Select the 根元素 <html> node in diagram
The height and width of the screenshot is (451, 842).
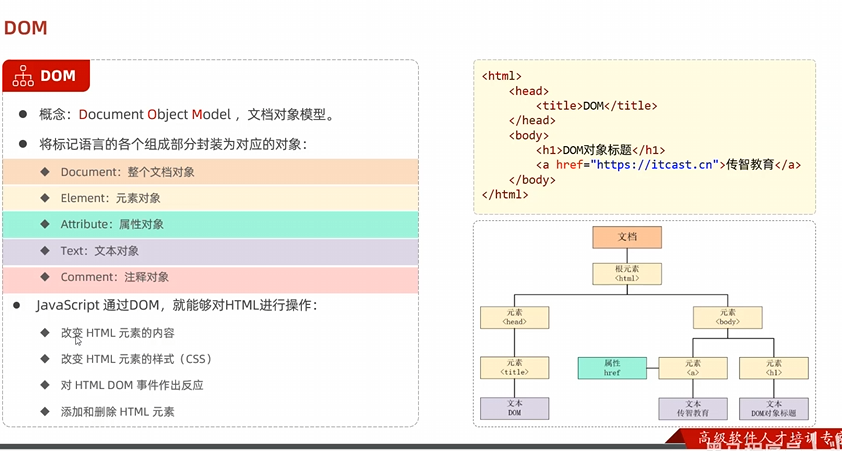point(627,274)
